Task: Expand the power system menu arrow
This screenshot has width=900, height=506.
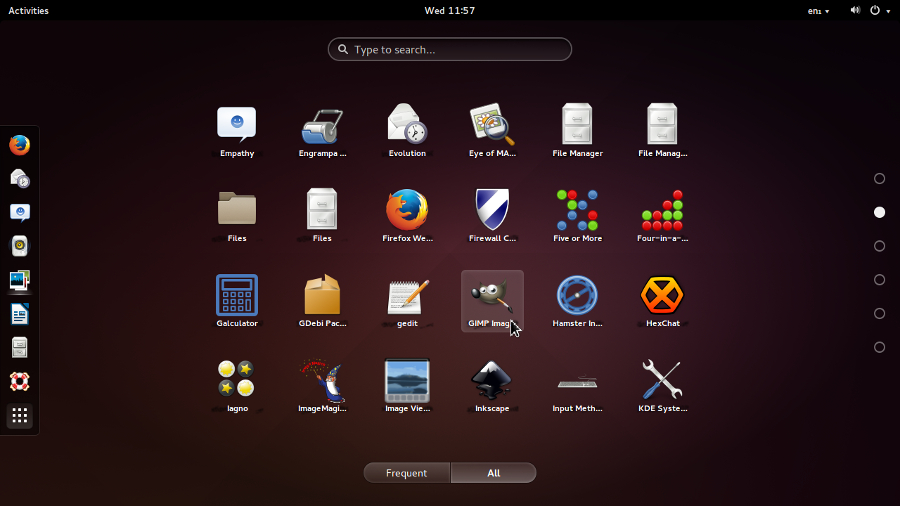Action: point(888,11)
